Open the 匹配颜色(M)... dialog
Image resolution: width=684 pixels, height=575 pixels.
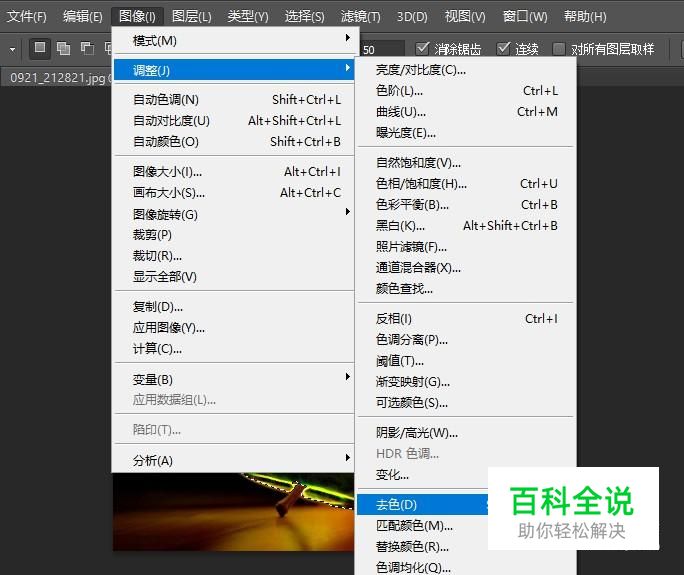point(422,525)
